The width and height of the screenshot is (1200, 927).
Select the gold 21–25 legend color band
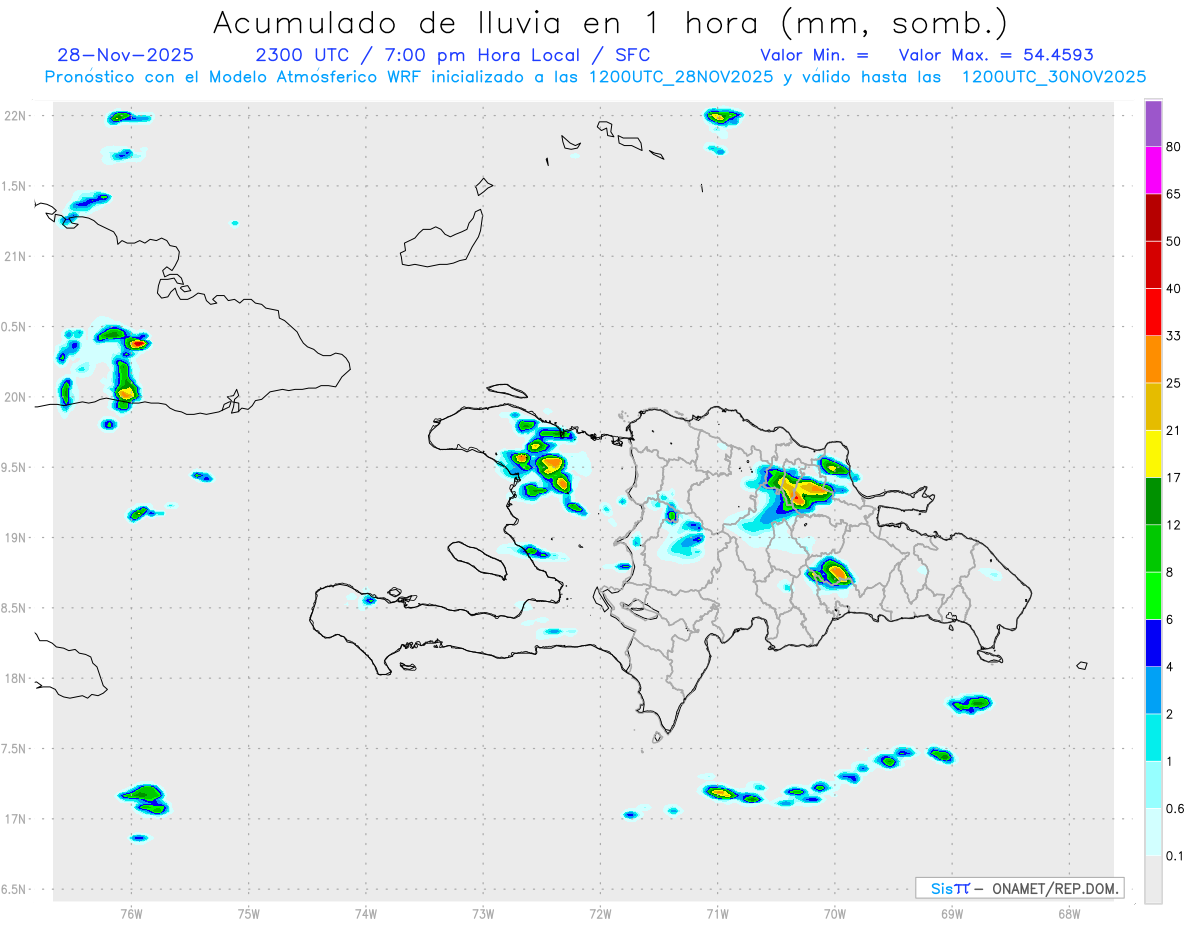click(x=1153, y=406)
